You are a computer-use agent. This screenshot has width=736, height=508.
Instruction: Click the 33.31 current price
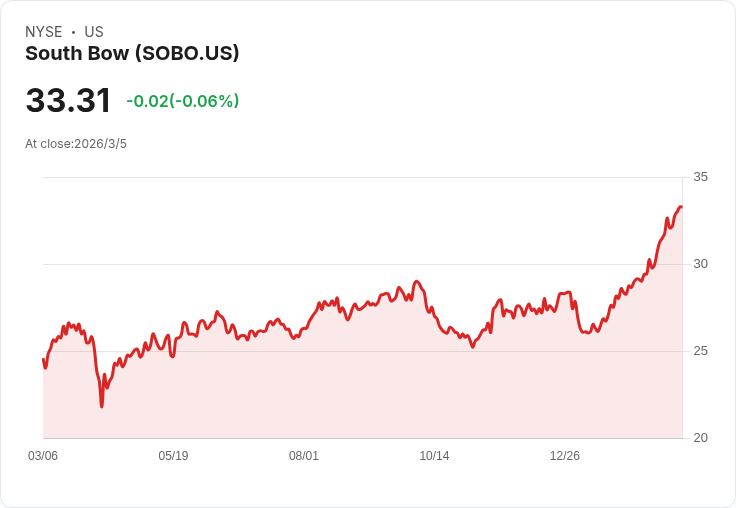tap(68, 101)
